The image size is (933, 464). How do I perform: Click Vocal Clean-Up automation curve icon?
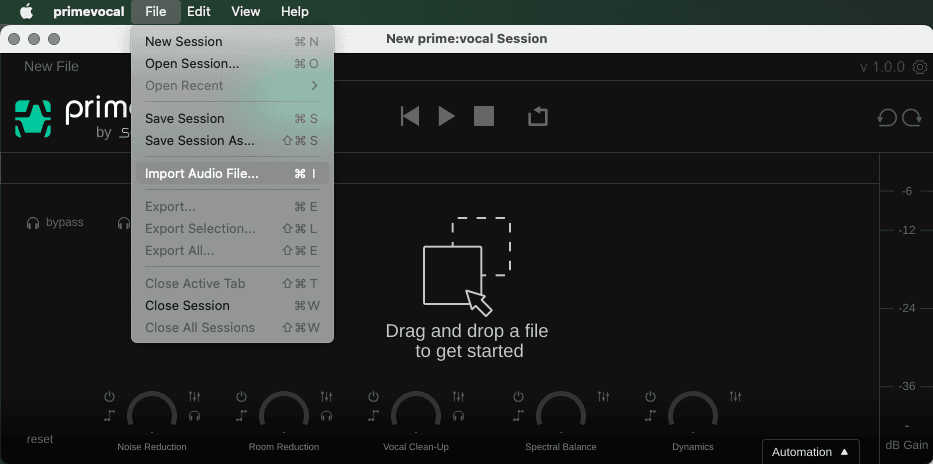pos(373,415)
